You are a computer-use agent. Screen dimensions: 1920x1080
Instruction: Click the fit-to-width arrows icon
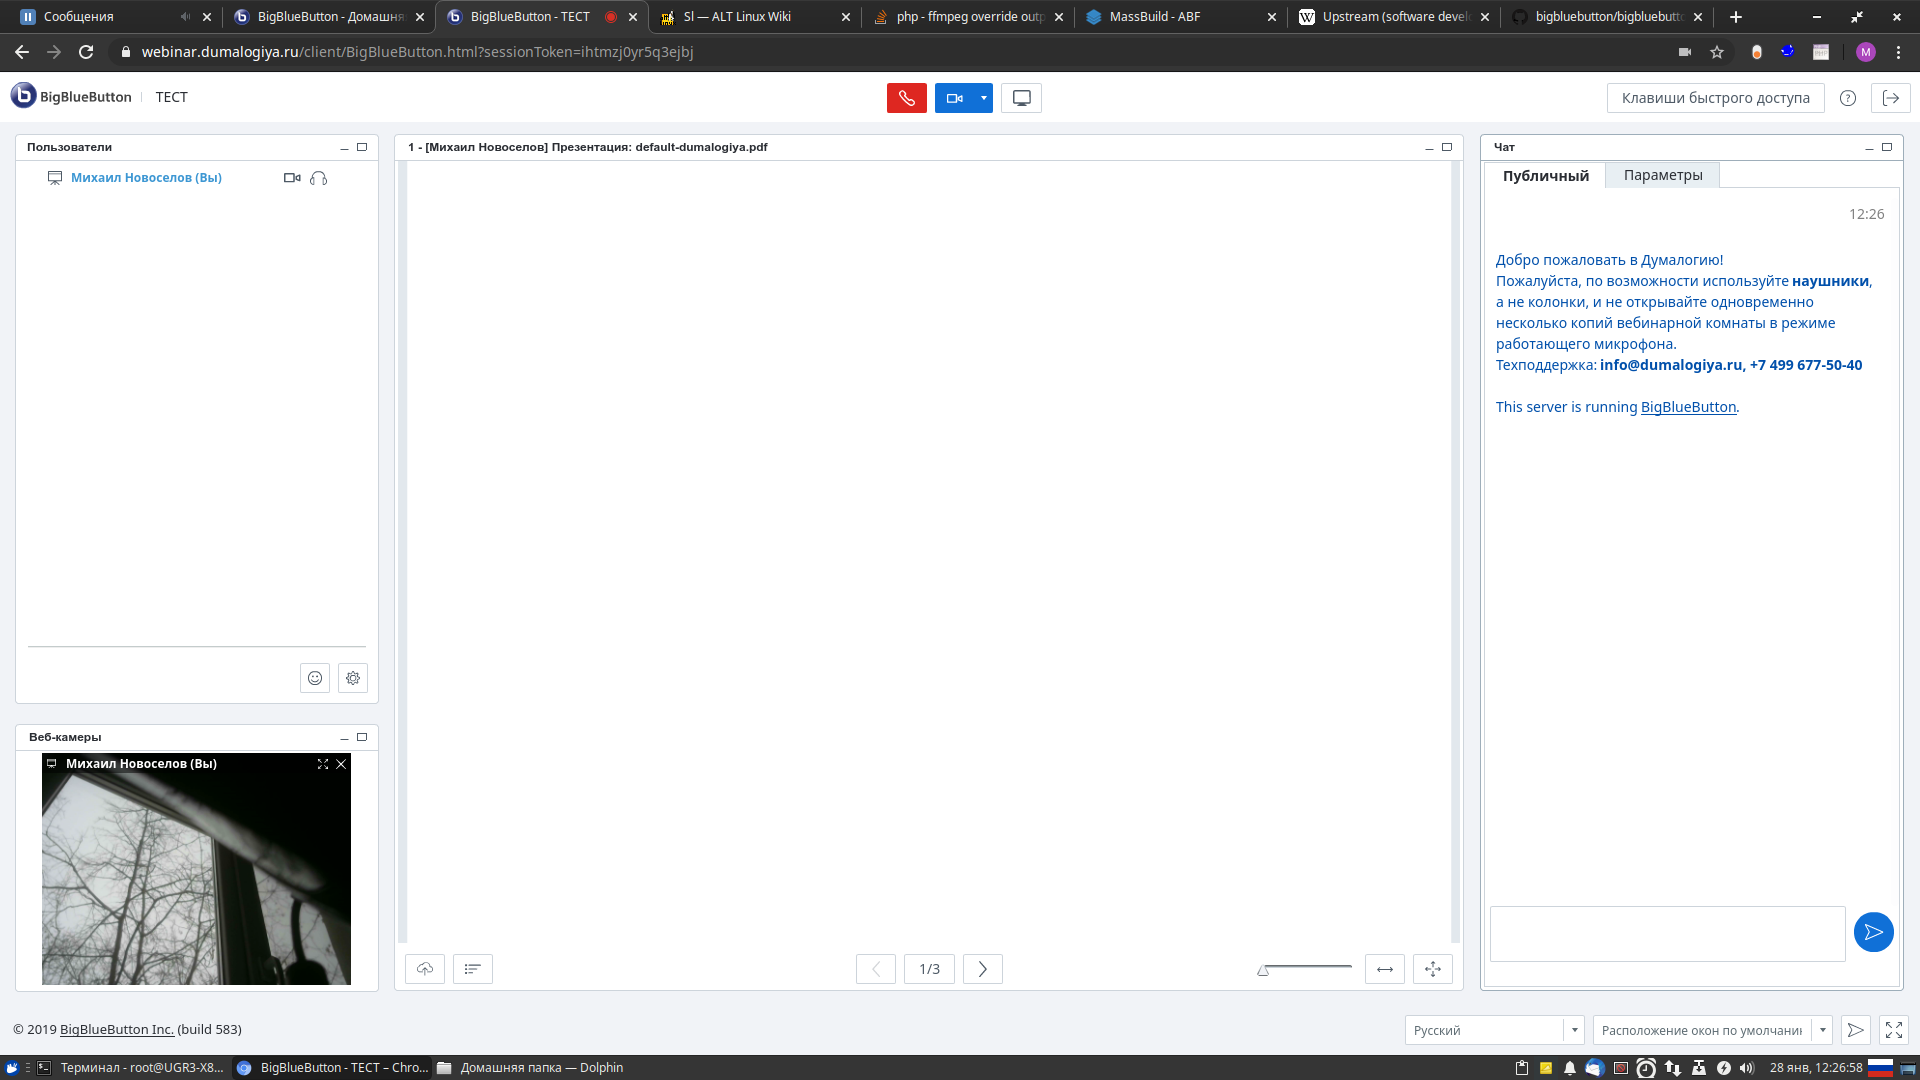(1384, 969)
